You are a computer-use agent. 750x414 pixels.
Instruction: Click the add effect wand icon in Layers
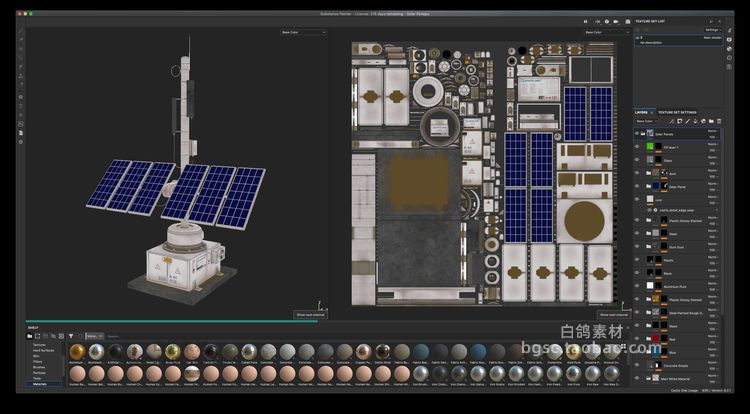pos(672,121)
